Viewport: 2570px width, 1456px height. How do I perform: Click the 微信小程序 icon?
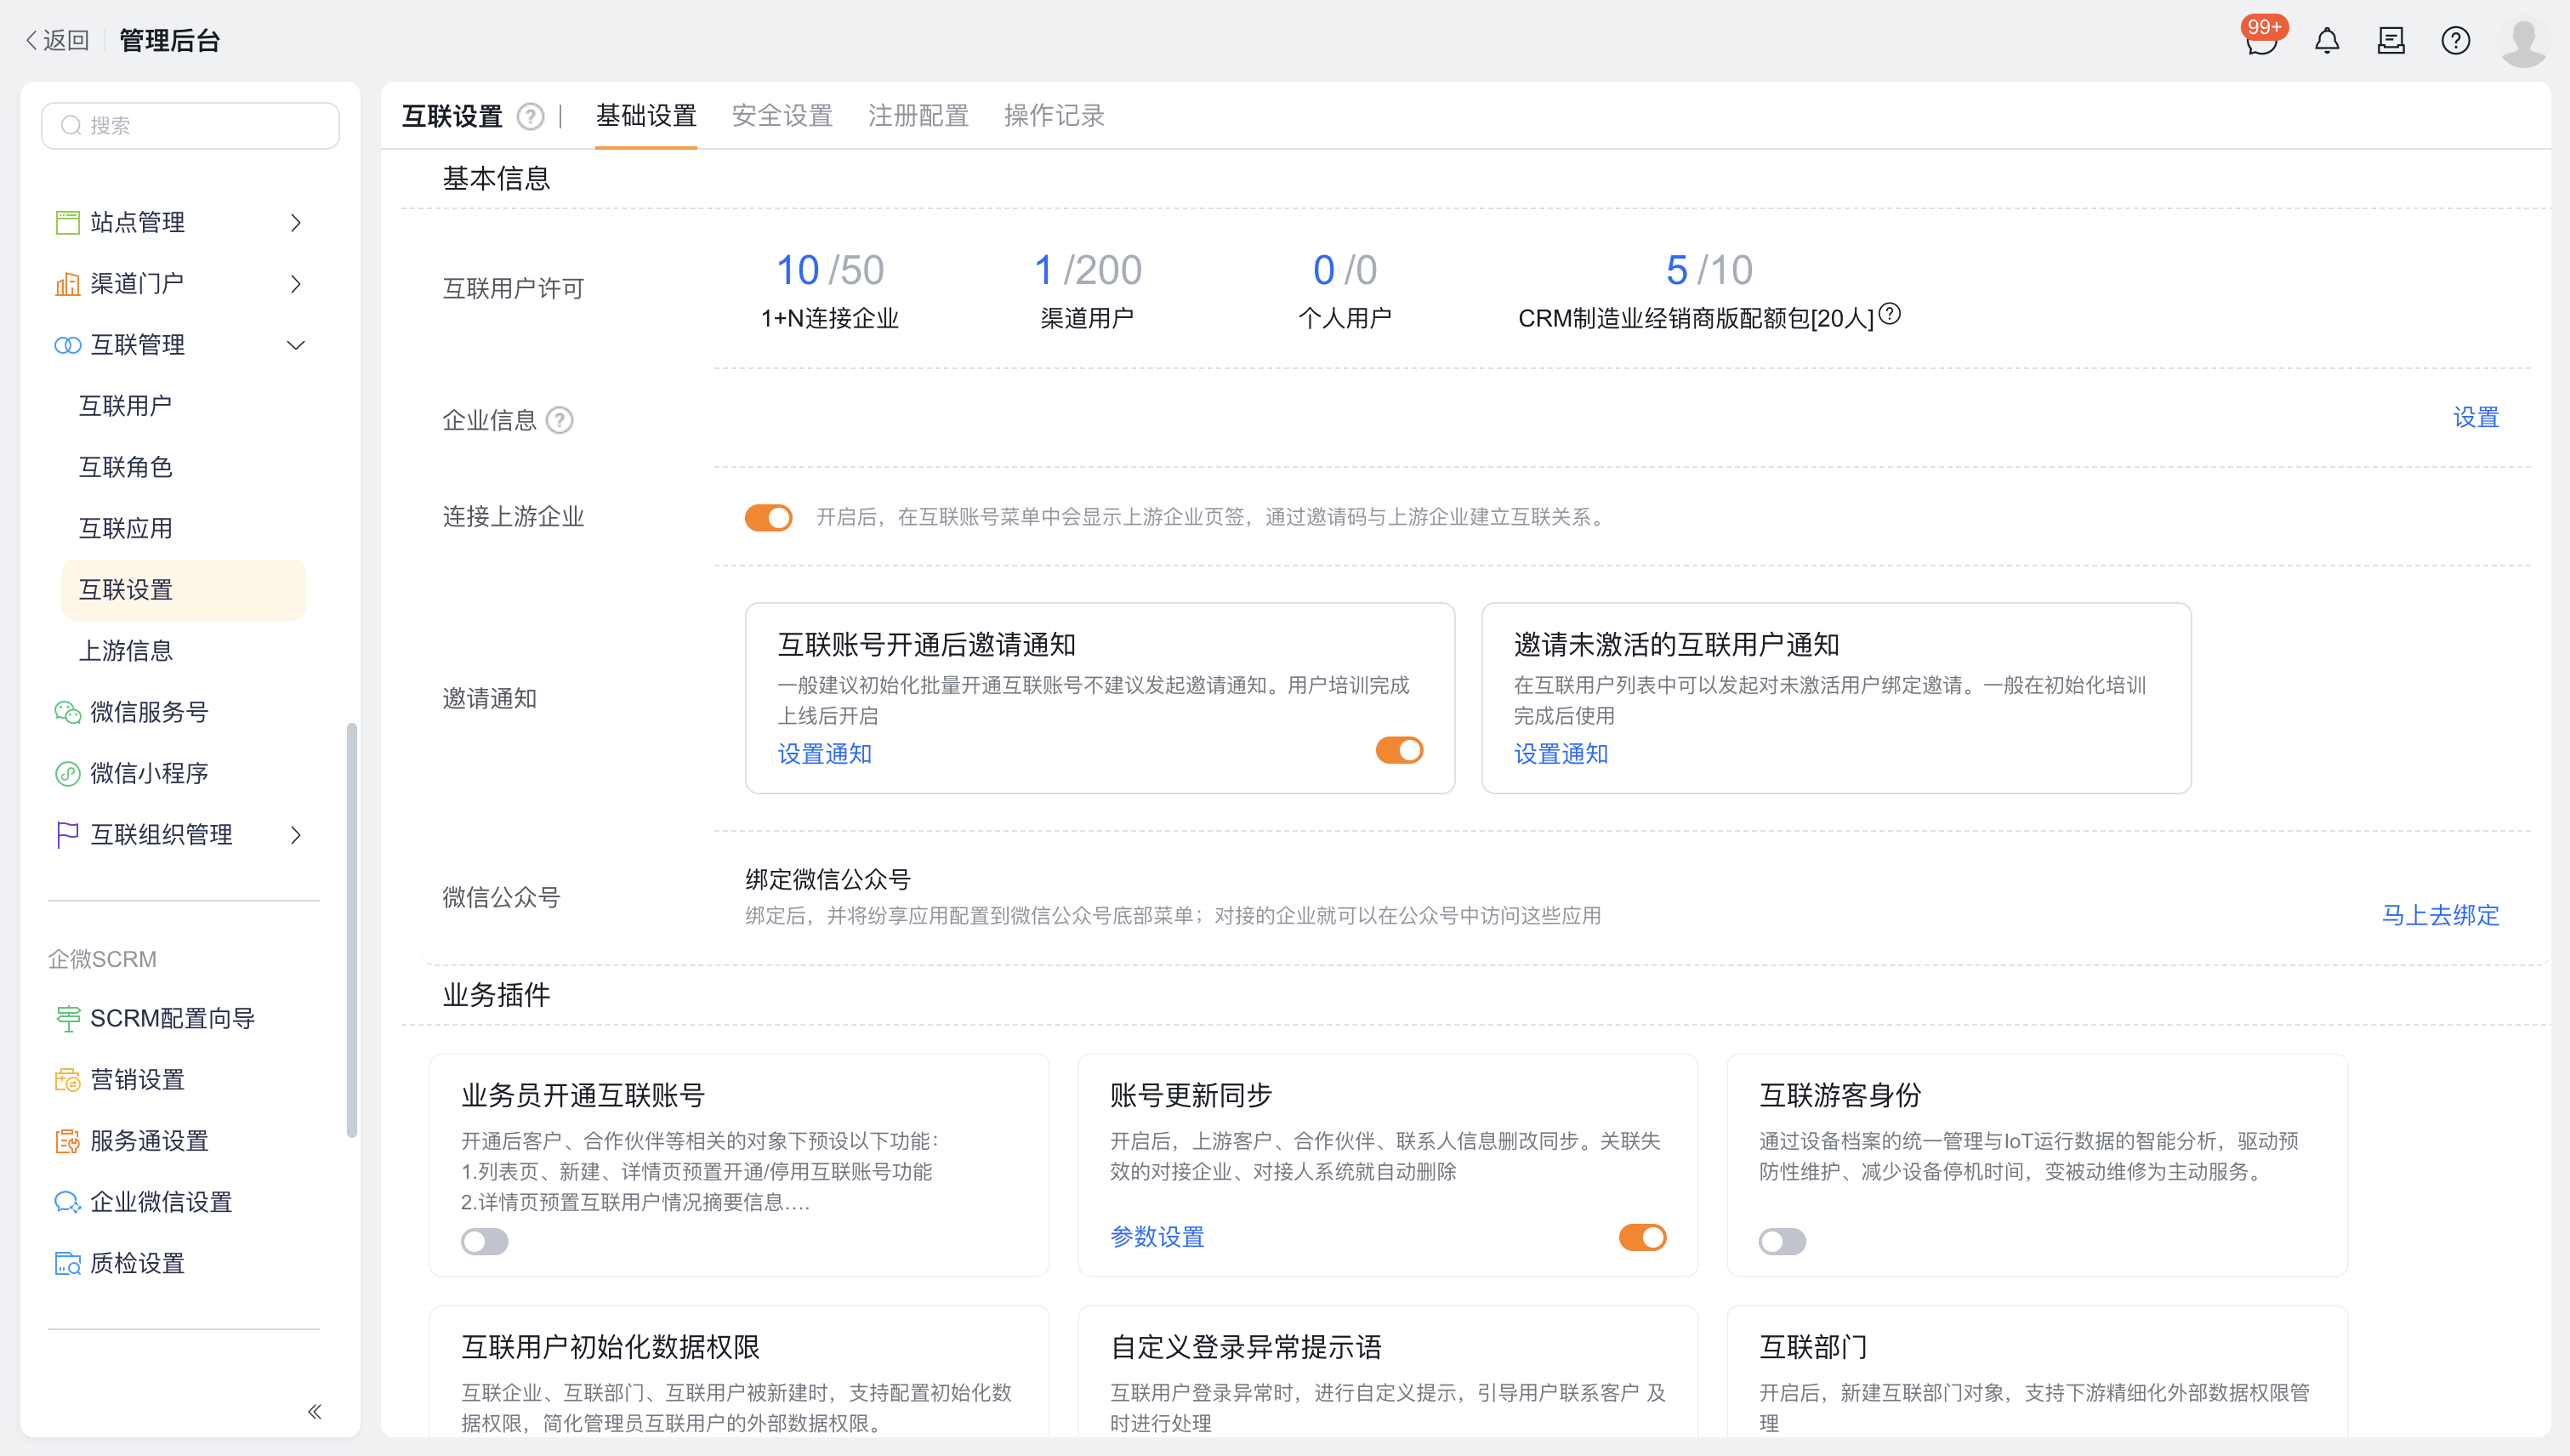(x=67, y=773)
